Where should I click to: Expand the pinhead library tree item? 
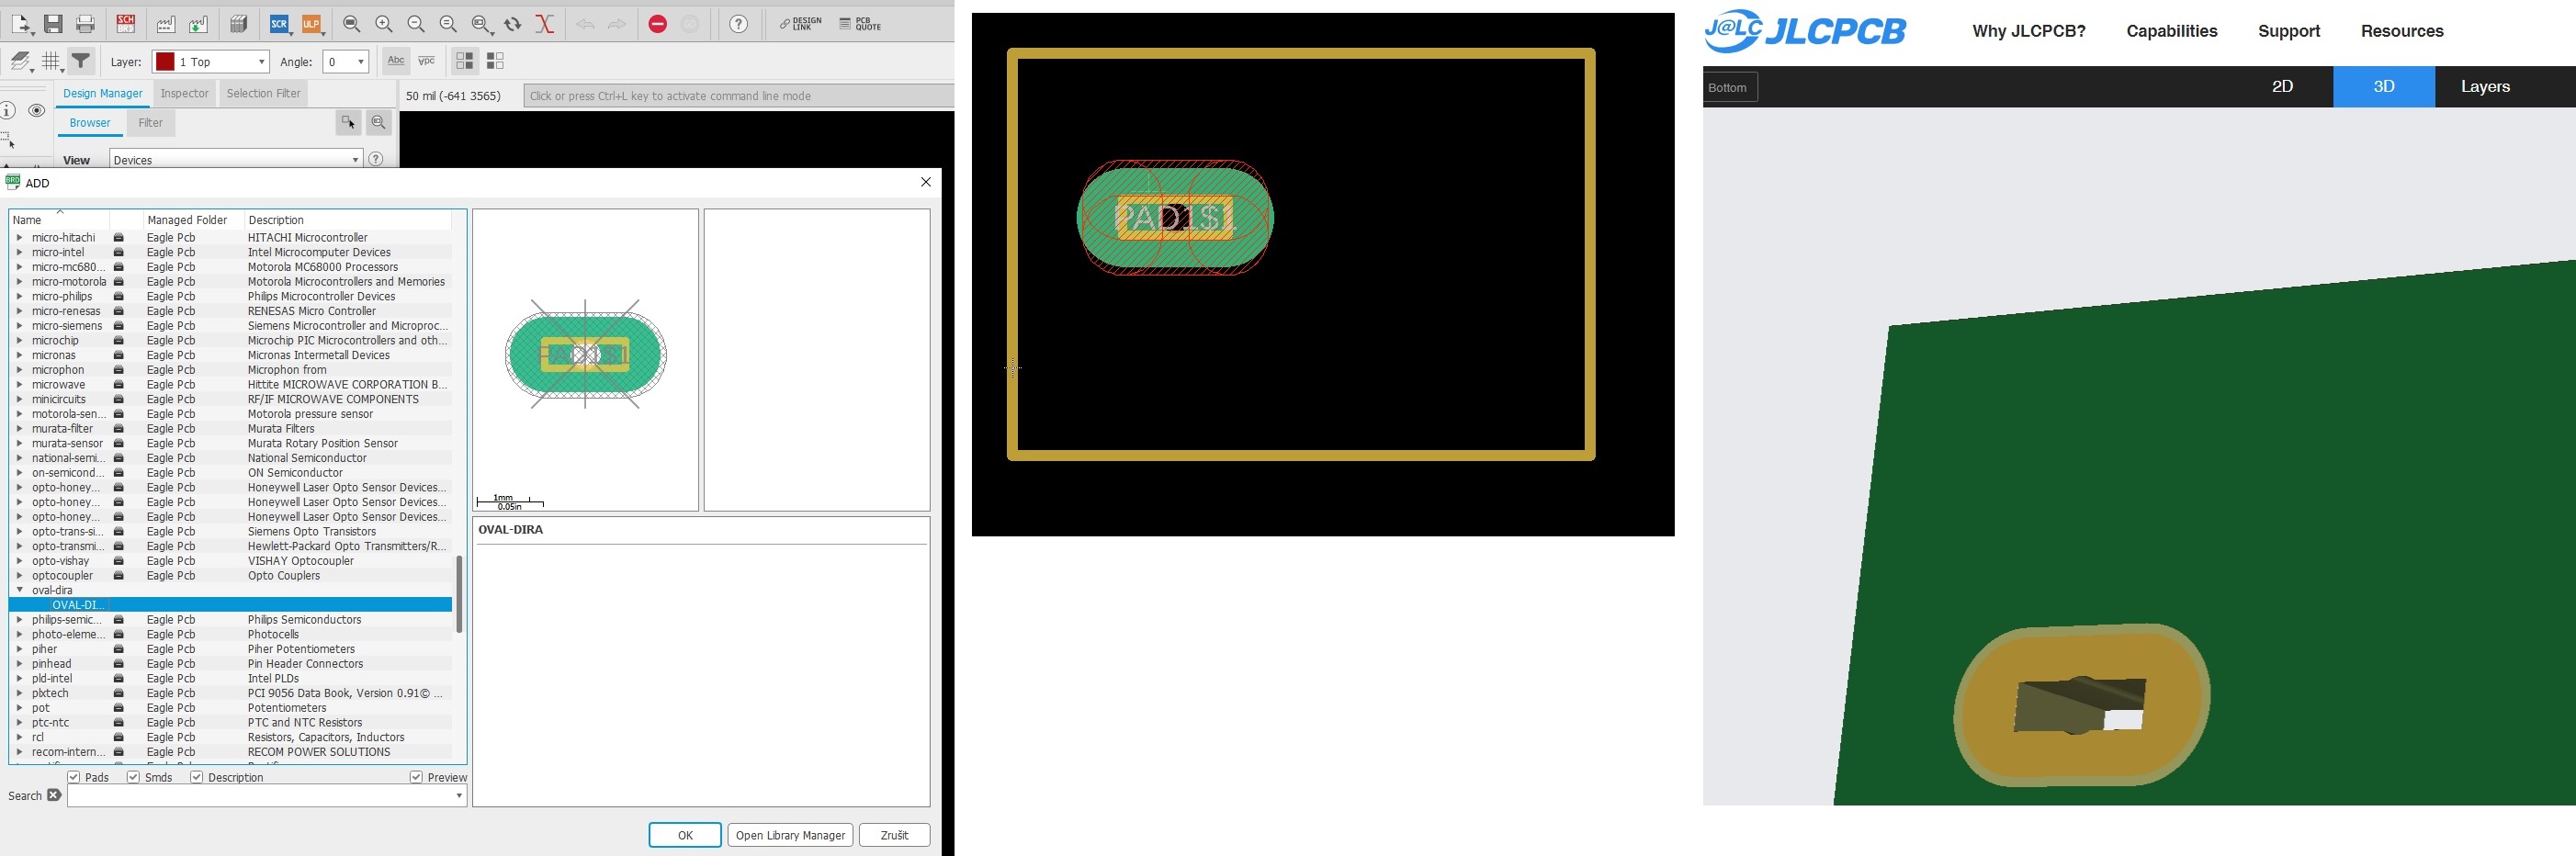tap(19, 664)
